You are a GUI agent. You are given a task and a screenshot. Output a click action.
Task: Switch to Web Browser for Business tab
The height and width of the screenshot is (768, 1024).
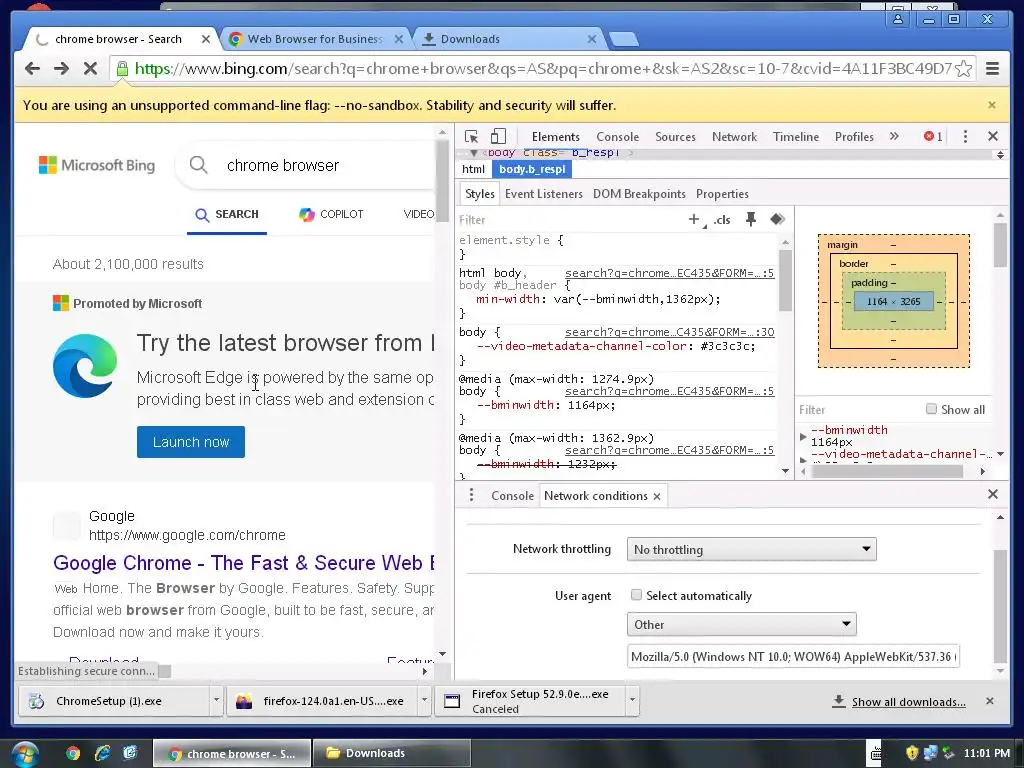coord(315,39)
